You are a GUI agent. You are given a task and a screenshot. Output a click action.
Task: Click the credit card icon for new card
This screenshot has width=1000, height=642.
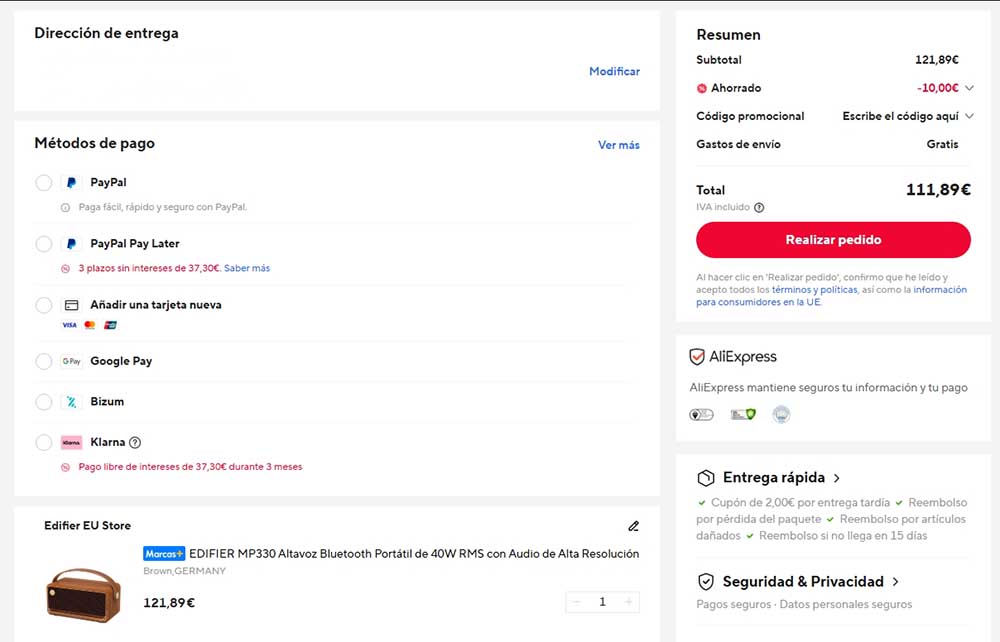coord(71,305)
